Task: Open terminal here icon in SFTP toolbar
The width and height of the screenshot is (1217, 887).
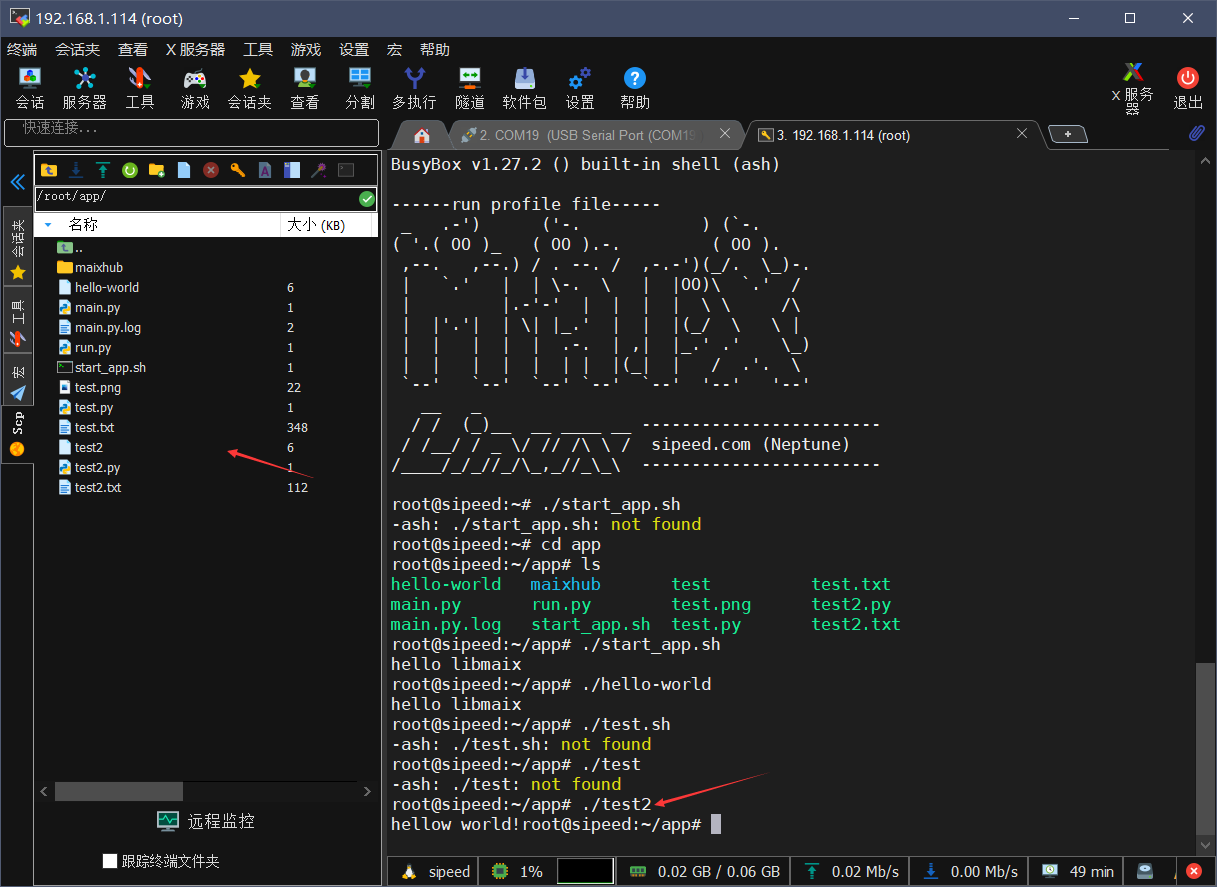Action: pos(346,170)
